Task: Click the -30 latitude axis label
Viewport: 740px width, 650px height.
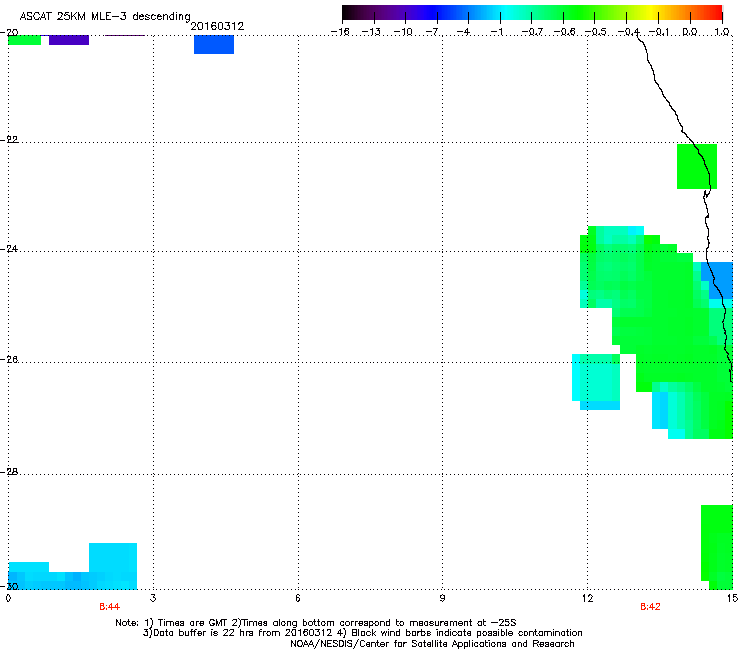Action: [x=9, y=586]
